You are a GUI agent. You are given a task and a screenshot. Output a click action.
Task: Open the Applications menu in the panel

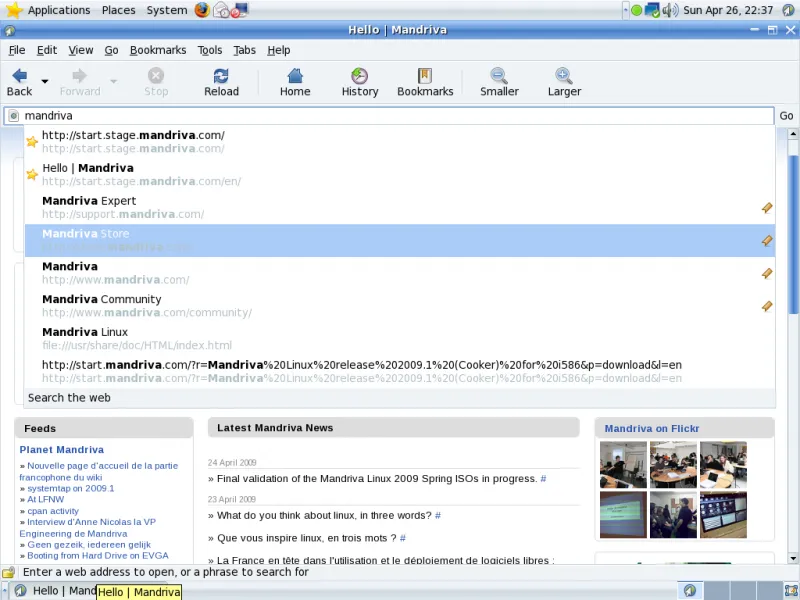(58, 10)
